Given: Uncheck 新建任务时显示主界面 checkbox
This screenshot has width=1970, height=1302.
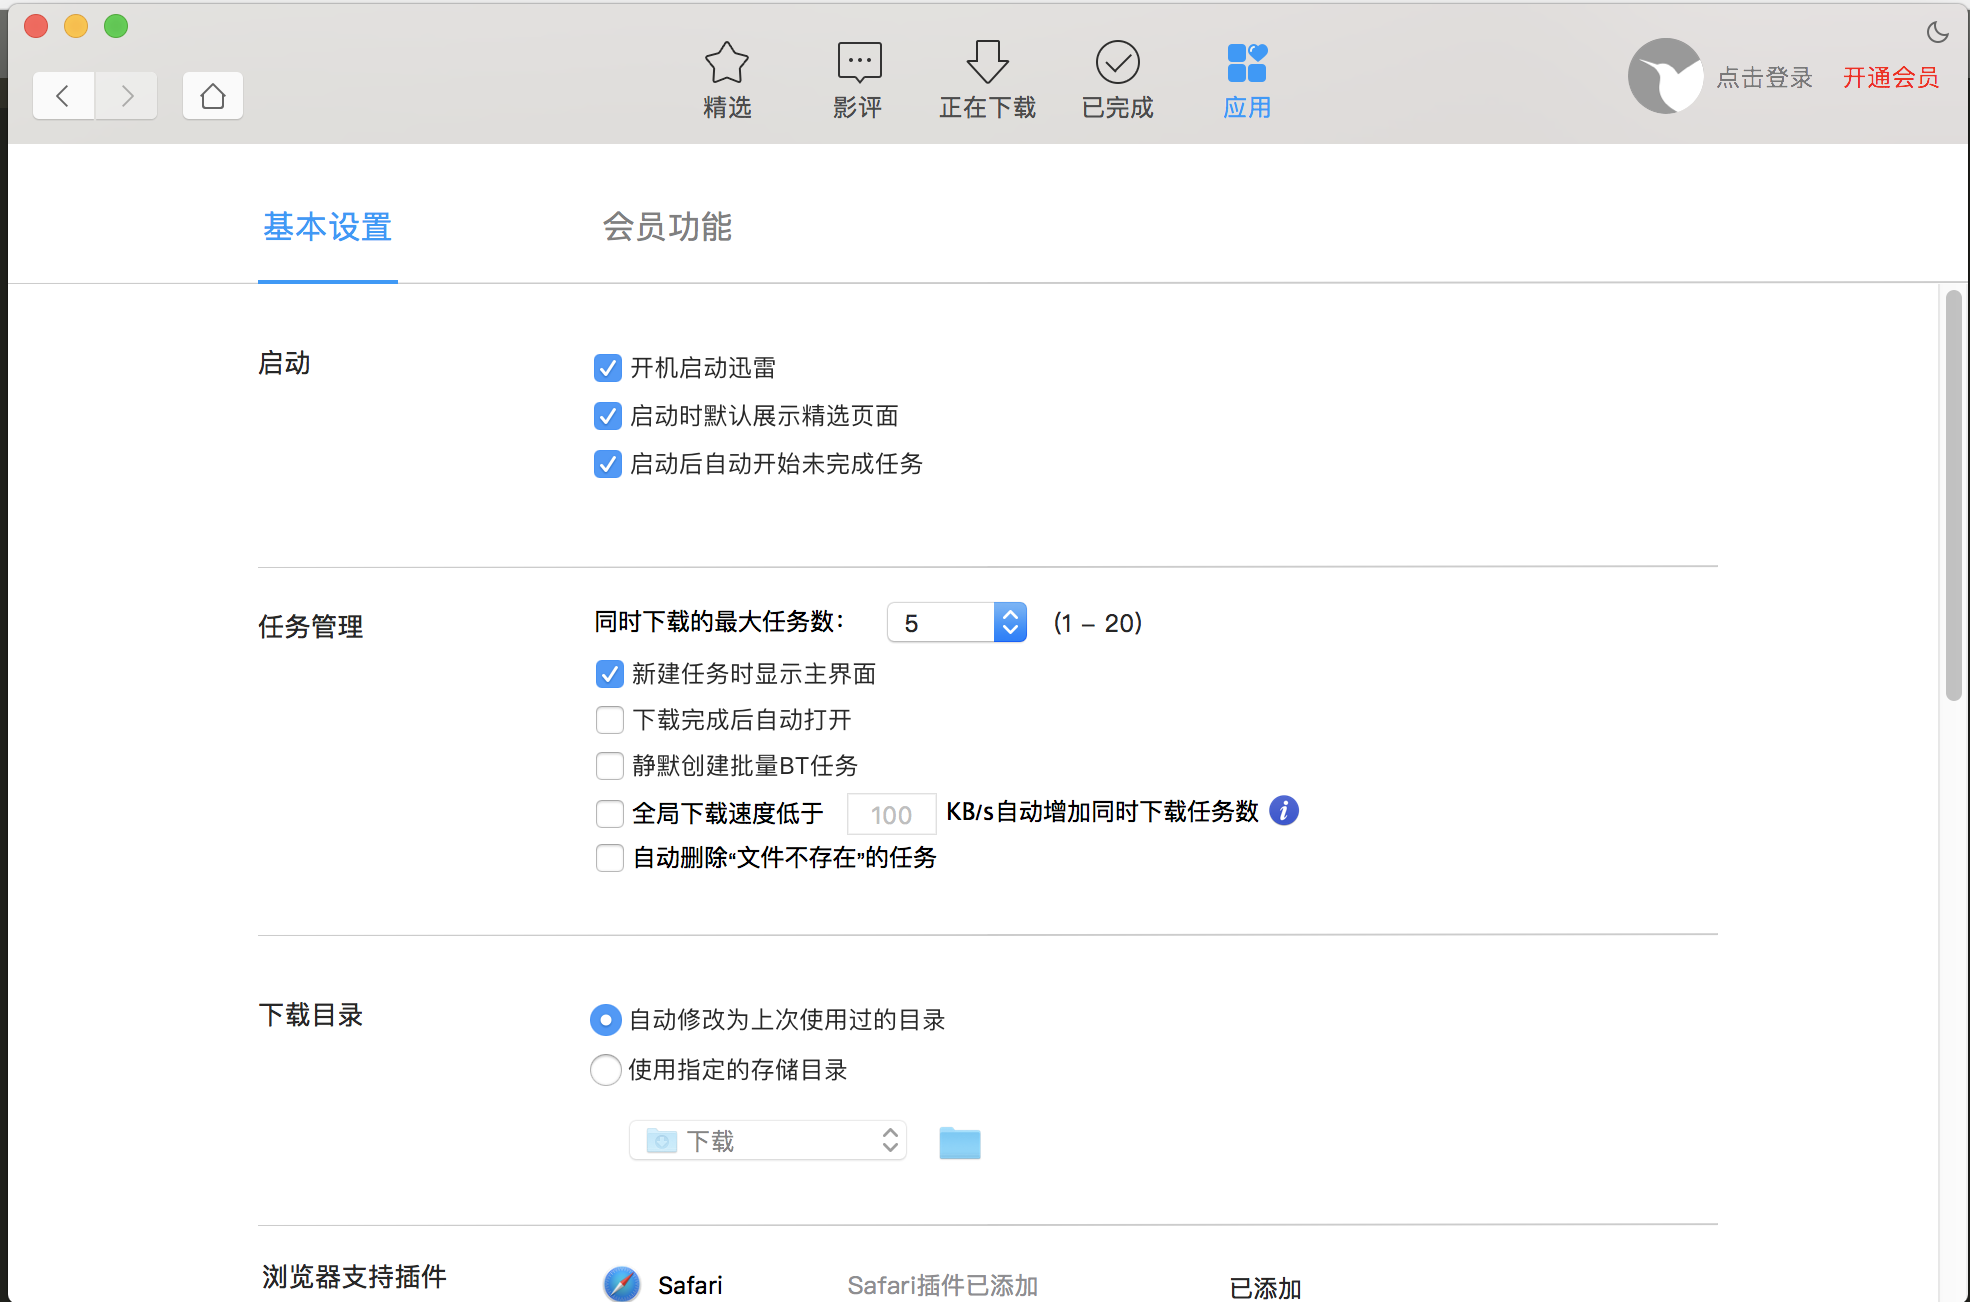Looking at the screenshot, I should tap(610, 674).
